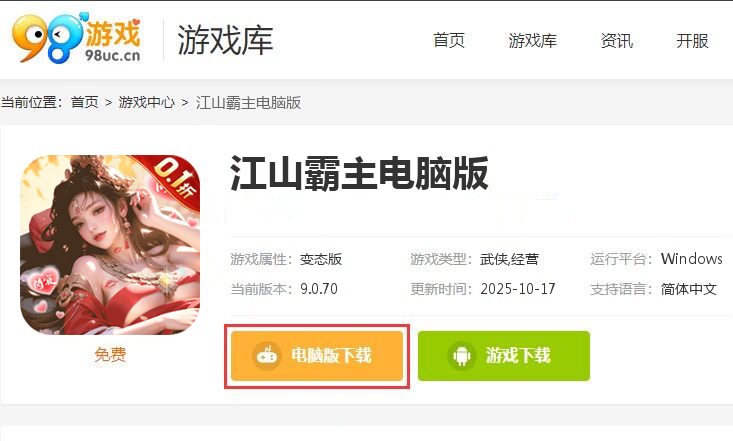
Task: Go to the 开服 navigation tab
Action: pyautogui.click(x=692, y=40)
